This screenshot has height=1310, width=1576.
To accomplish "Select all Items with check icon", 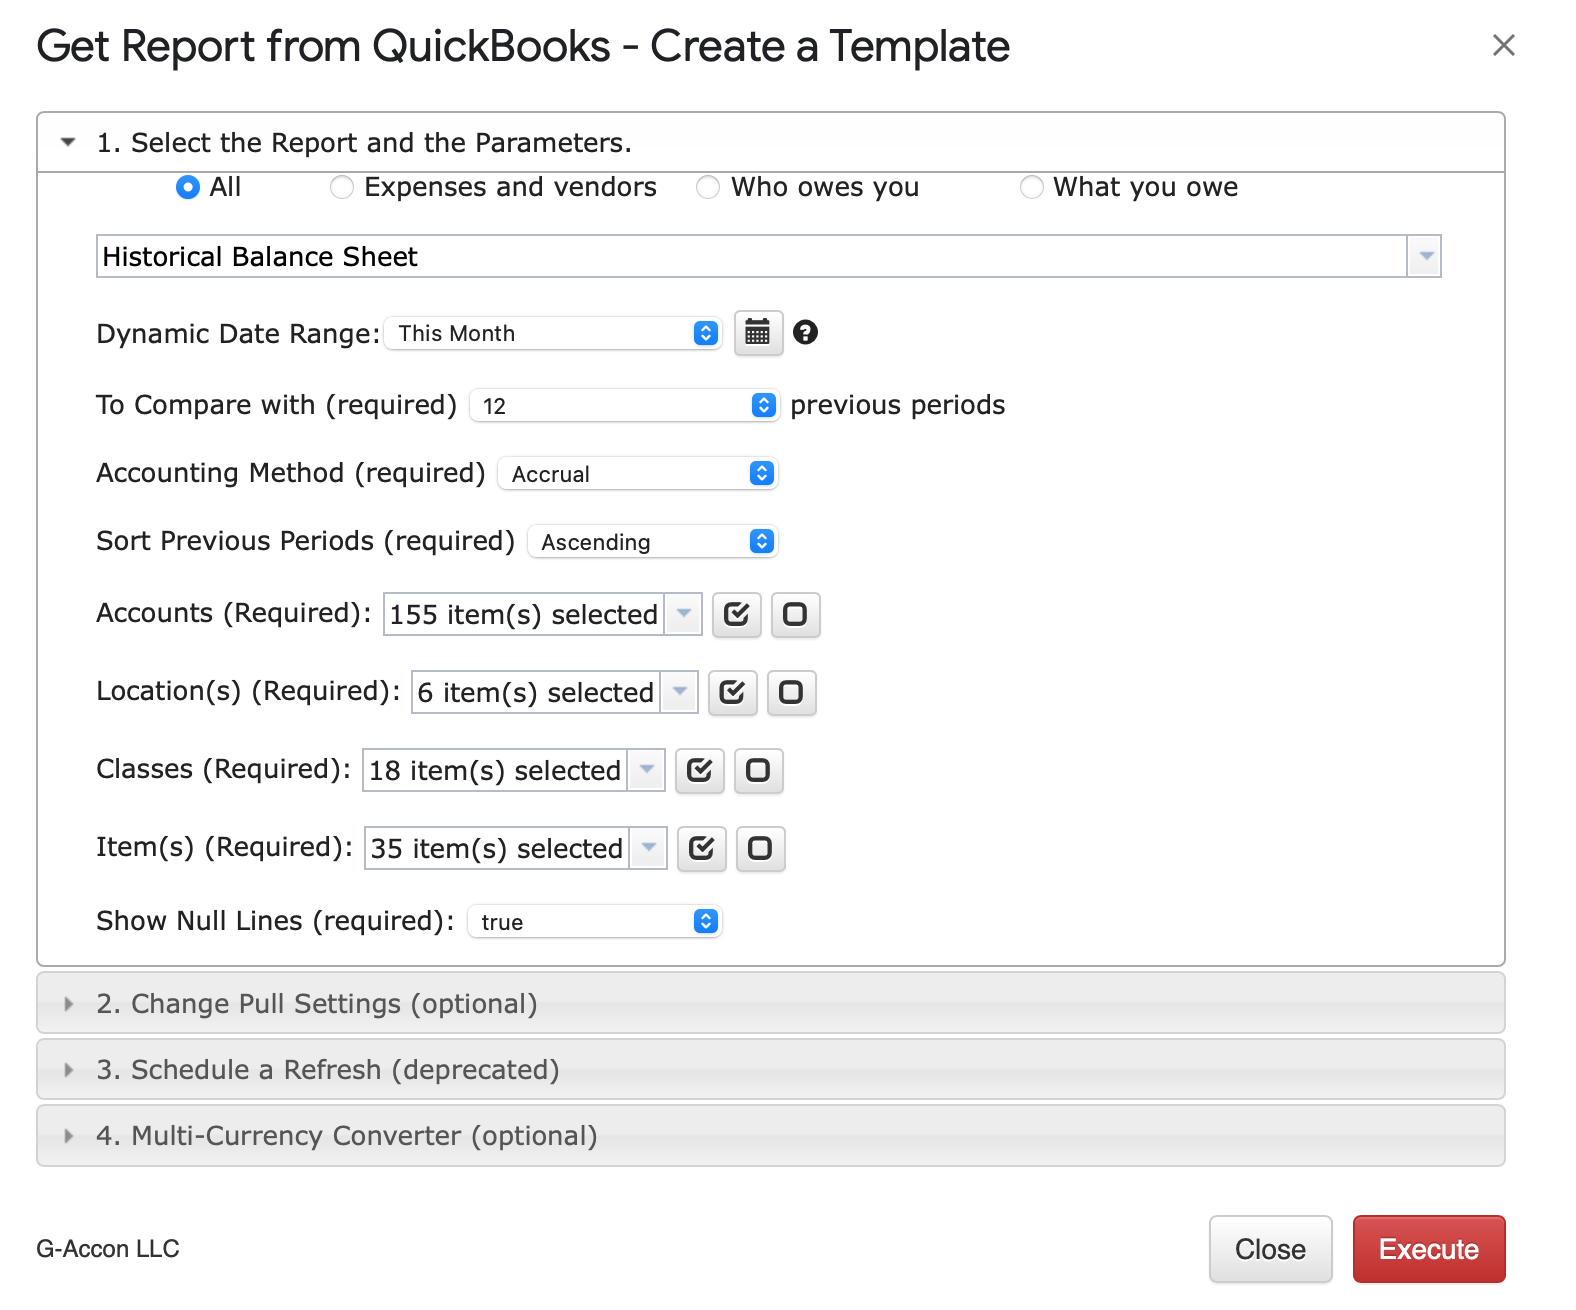I will (x=702, y=848).
